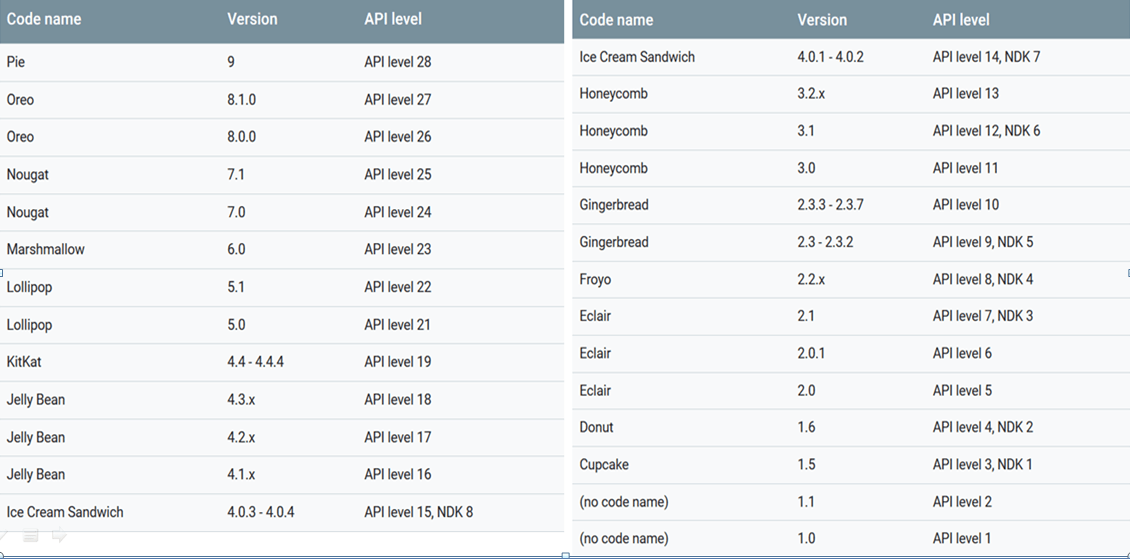Click the left table's Version header
Viewport: 1130px width, 559px height.
252,19
